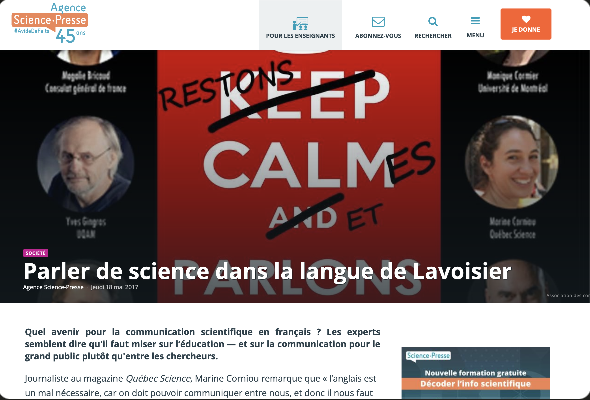Open the Société category tag
The height and width of the screenshot is (400, 590).
[x=35, y=253]
